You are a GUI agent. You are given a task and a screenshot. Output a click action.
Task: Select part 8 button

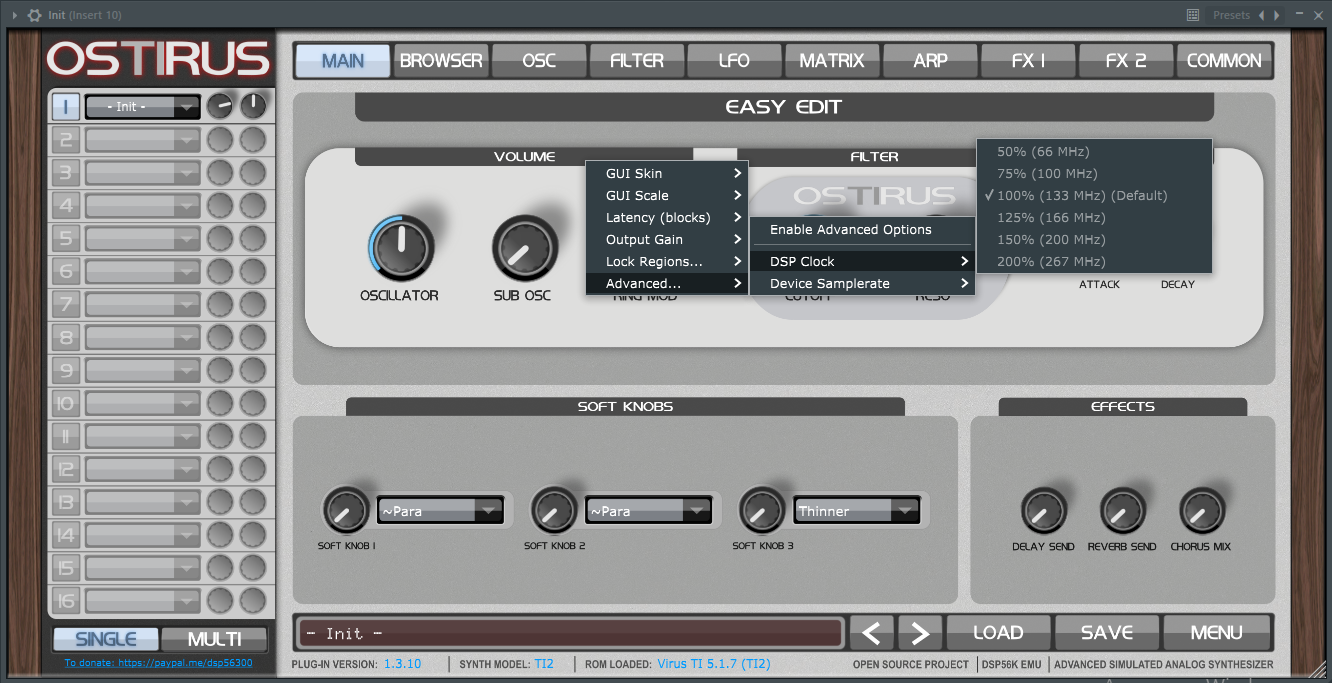(65, 337)
